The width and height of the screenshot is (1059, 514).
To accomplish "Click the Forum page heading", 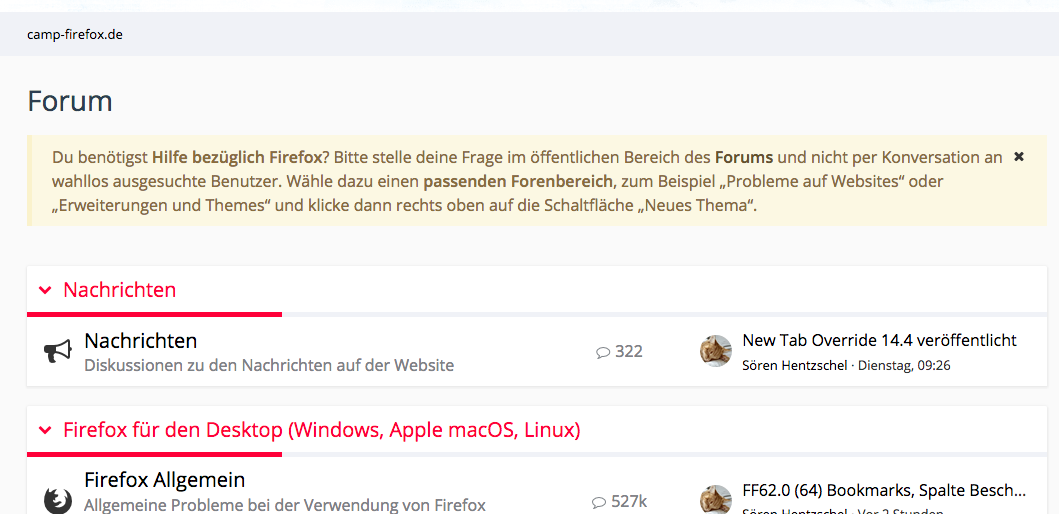I will pos(70,101).
